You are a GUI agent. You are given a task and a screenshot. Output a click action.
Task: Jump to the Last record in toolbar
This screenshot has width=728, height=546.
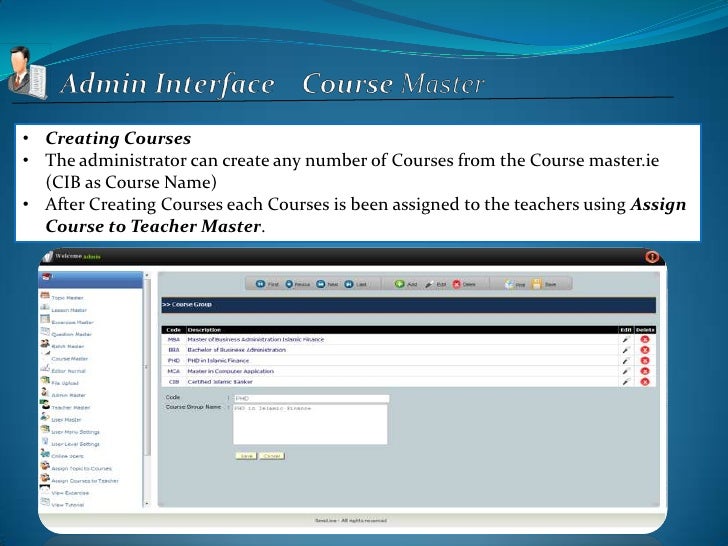pos(355,284)
